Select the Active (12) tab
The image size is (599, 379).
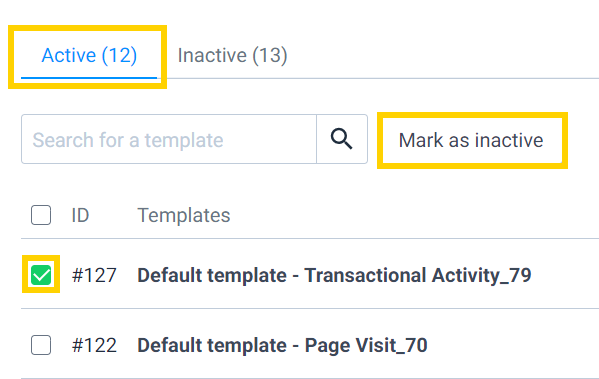[x=89, y=55]
